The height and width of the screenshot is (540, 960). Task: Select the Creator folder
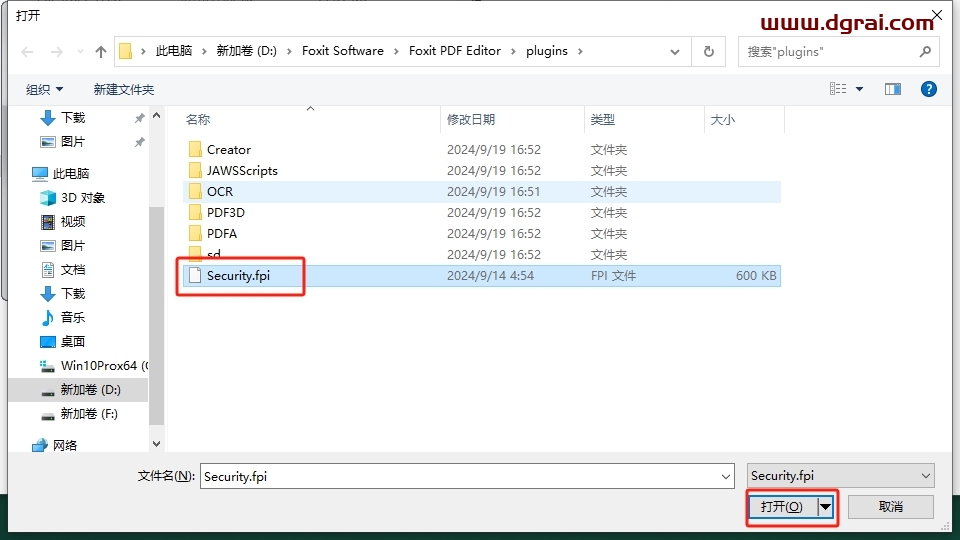(228, 149)
